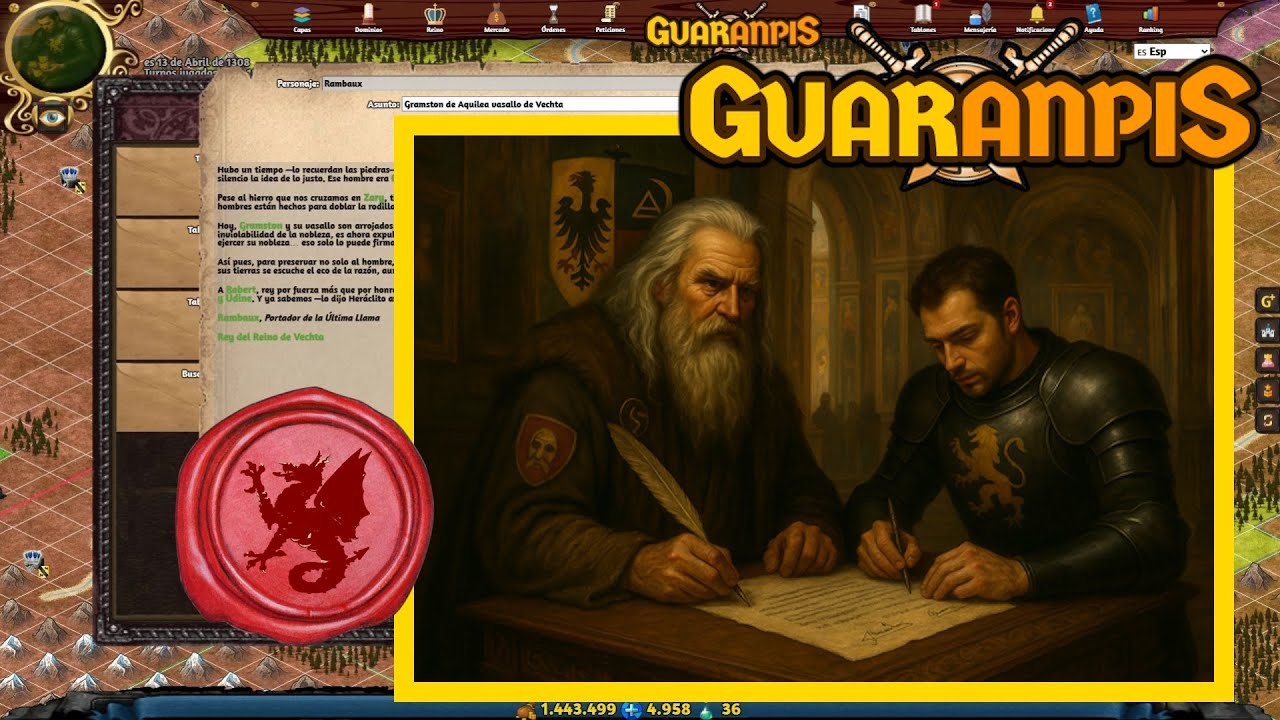Screen dimensions: 1280x720
Task: Select the lower-left shield unit on map
Action: (35, 562)
